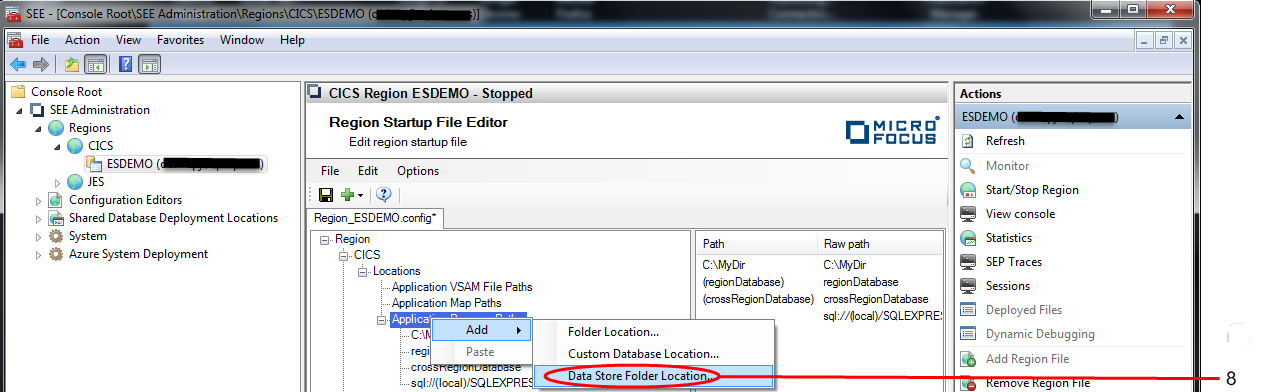Click the Back arrow in the MMC toolbar

[16, 65]
